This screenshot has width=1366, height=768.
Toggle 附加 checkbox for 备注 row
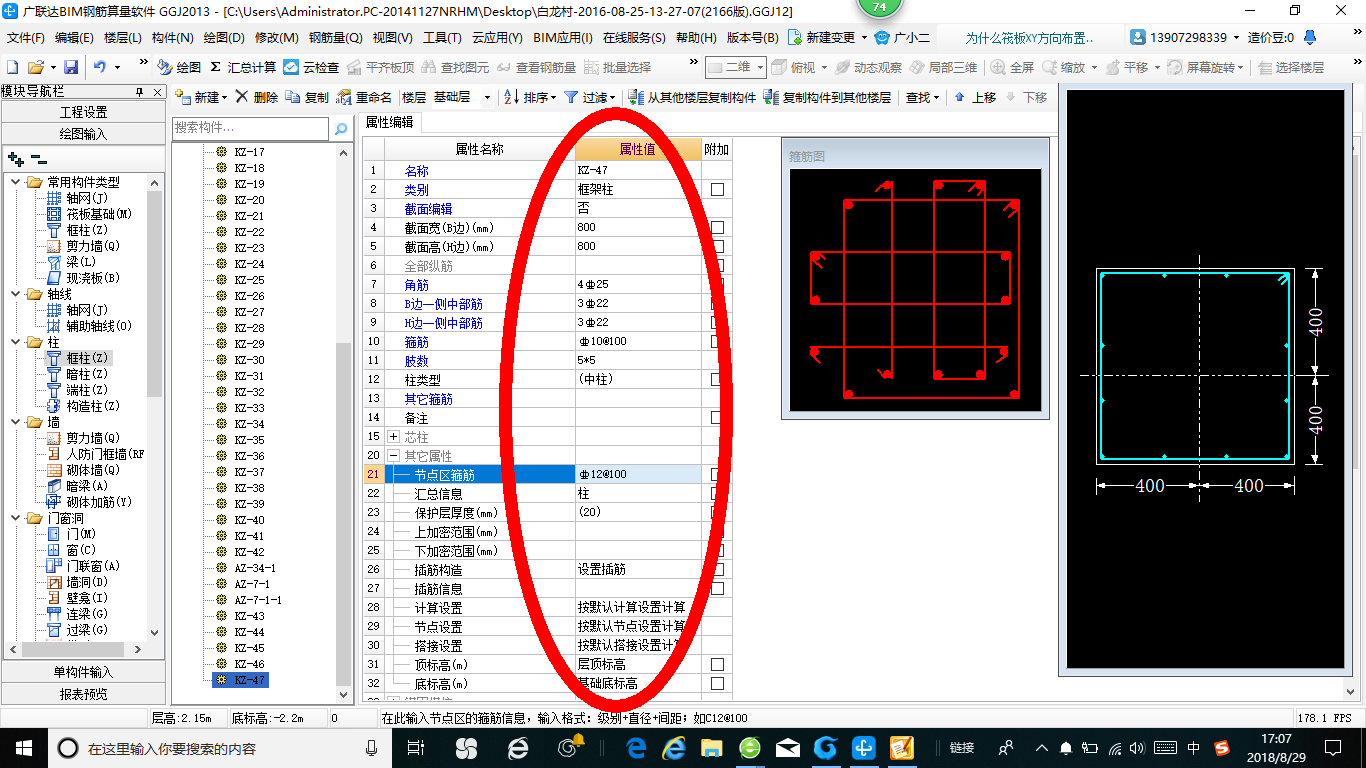(717, 418)
